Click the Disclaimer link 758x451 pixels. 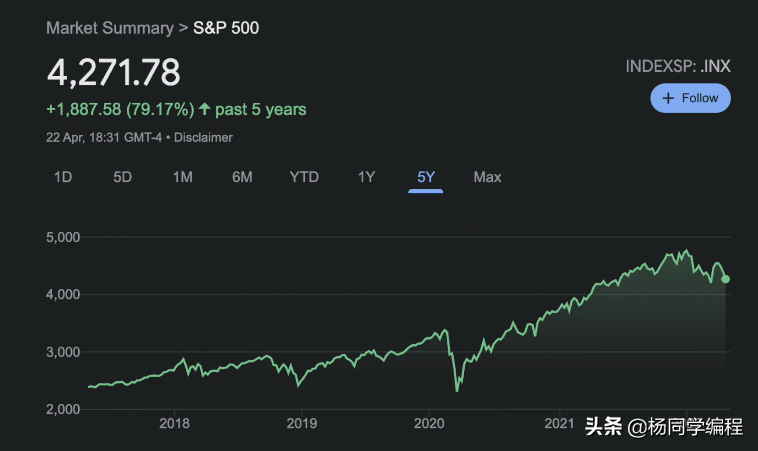click(203, 137)
